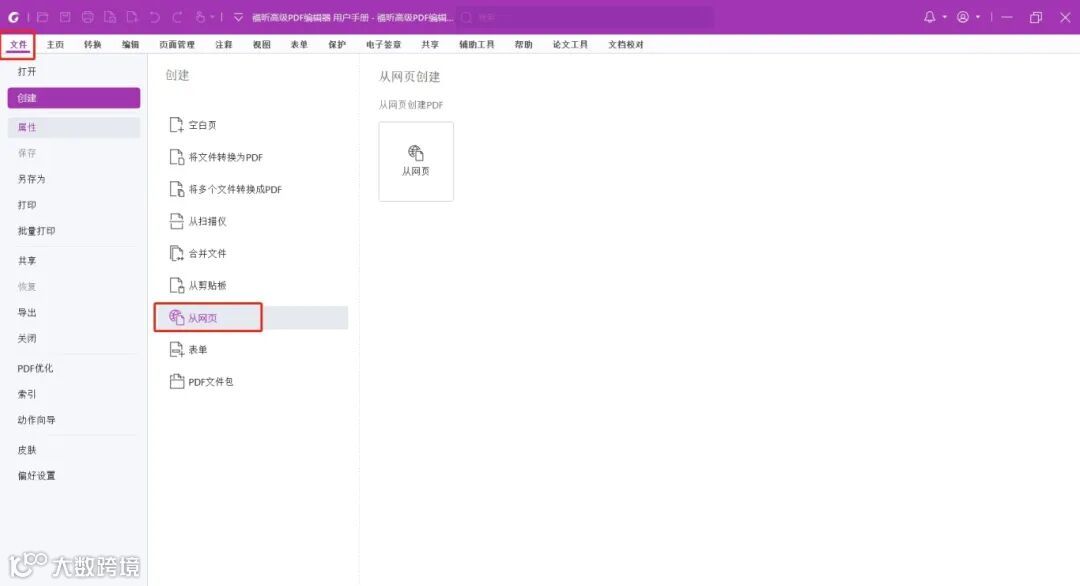Switch to the 保护 tab
1080x586 pixels.
(337, 45)
